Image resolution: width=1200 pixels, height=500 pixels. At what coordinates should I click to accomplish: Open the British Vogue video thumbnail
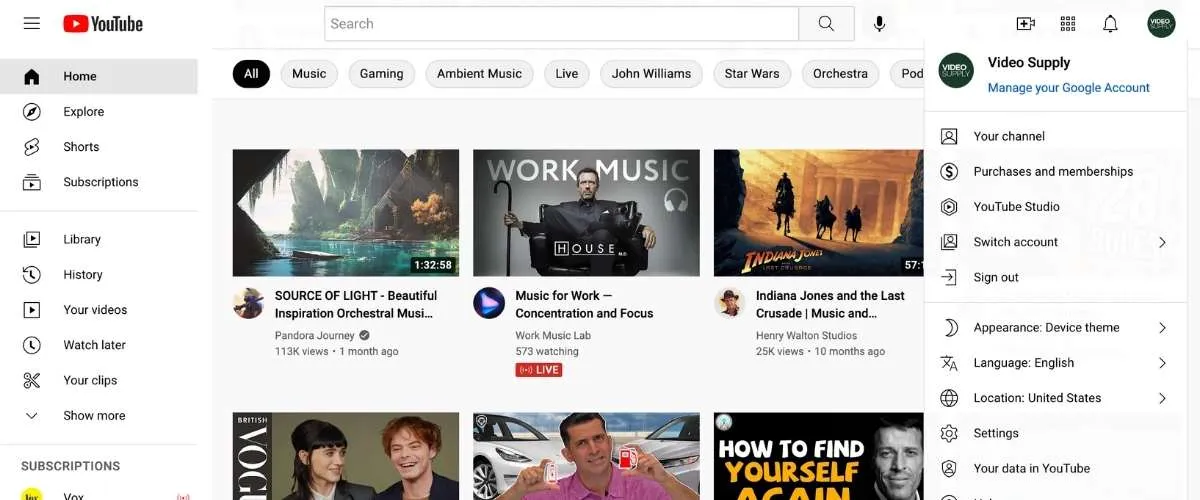[346, 456]
